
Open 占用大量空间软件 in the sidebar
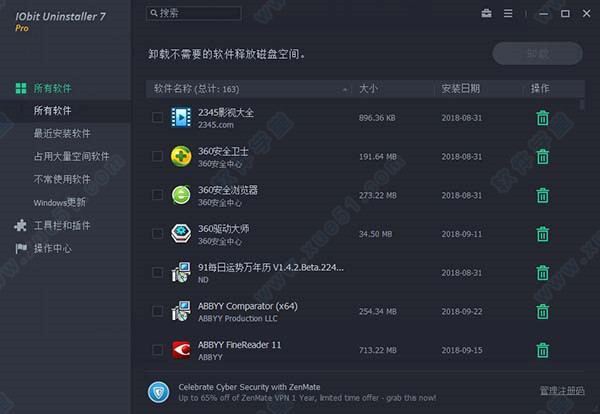tap(71, 156)
